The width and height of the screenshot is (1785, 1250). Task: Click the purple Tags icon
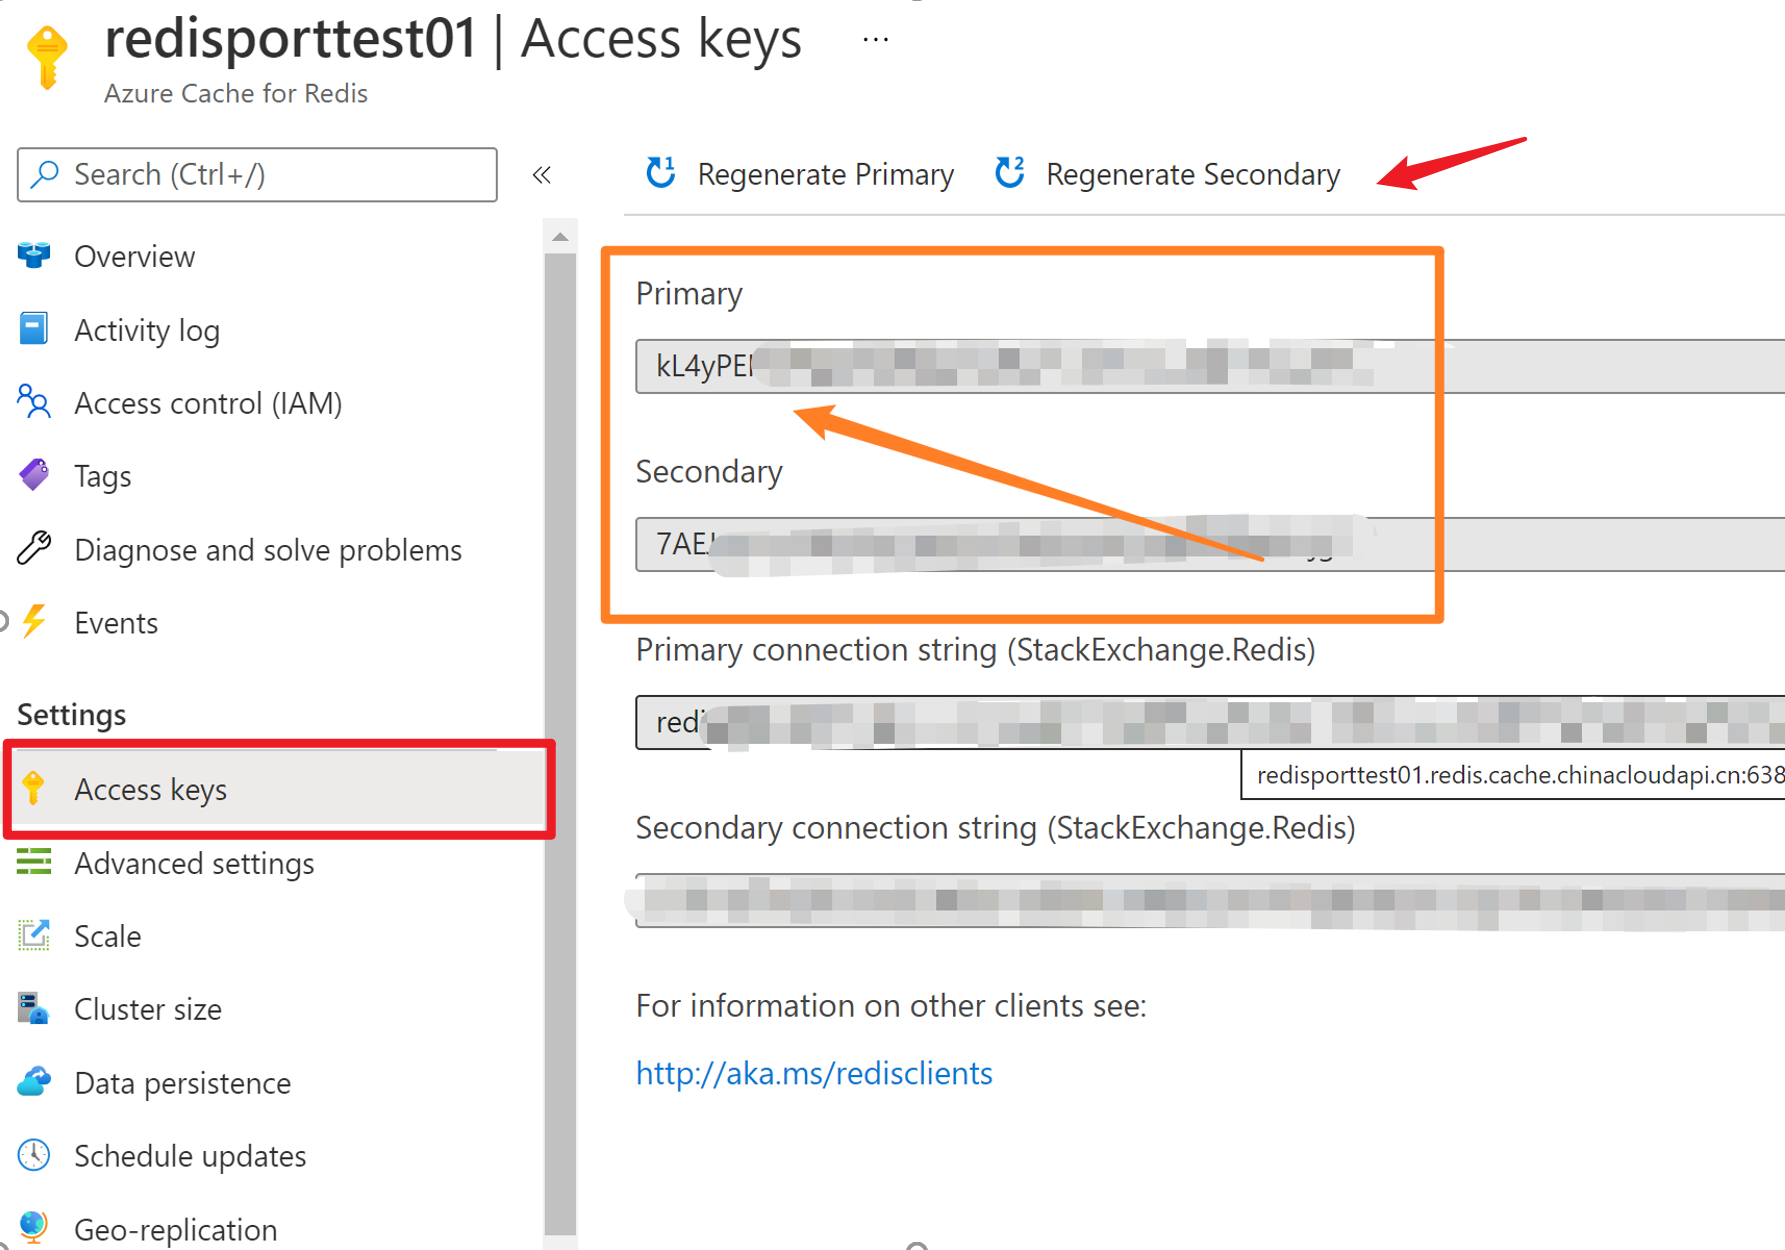click(x=34, y=475)
